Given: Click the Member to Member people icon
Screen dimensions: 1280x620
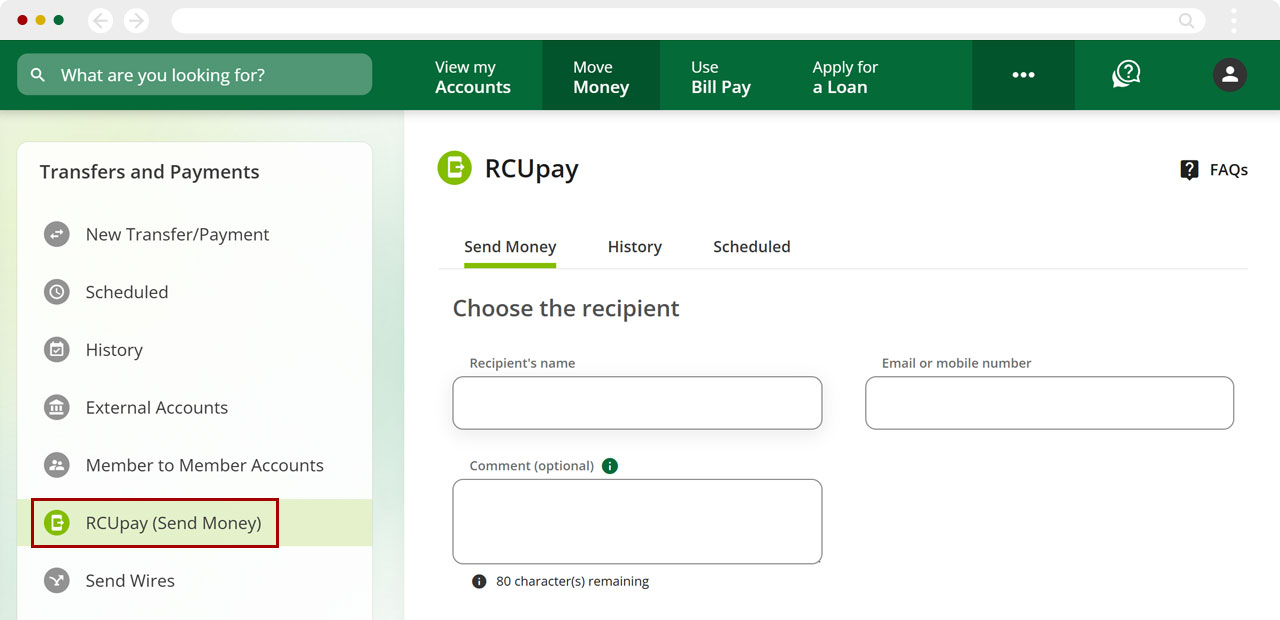Looking at the screenshot, I should click(57, 465).
